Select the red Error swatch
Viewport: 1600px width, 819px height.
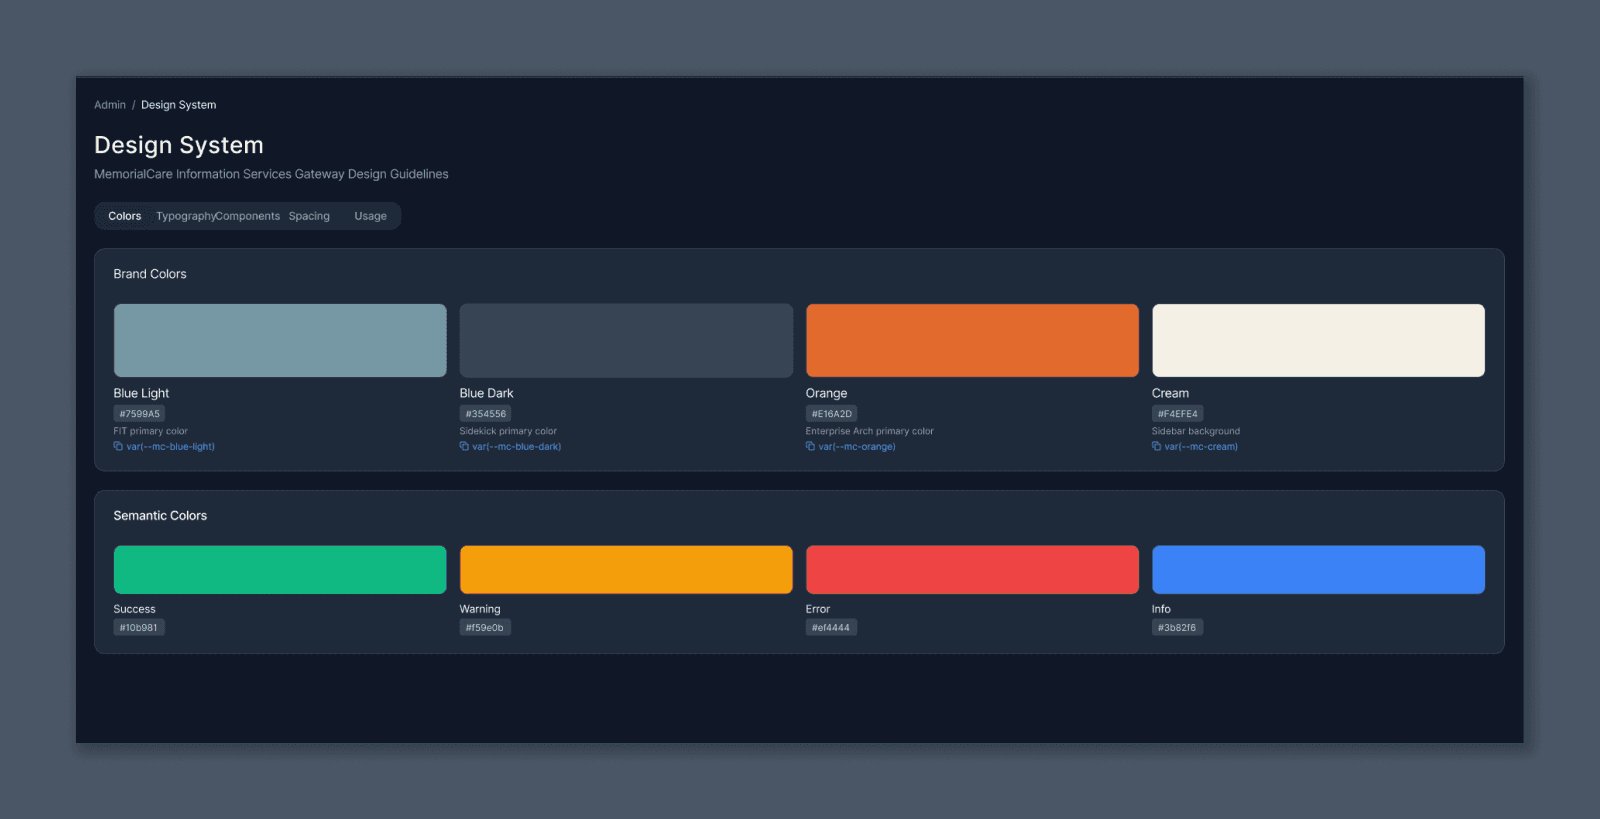[972, 569]
